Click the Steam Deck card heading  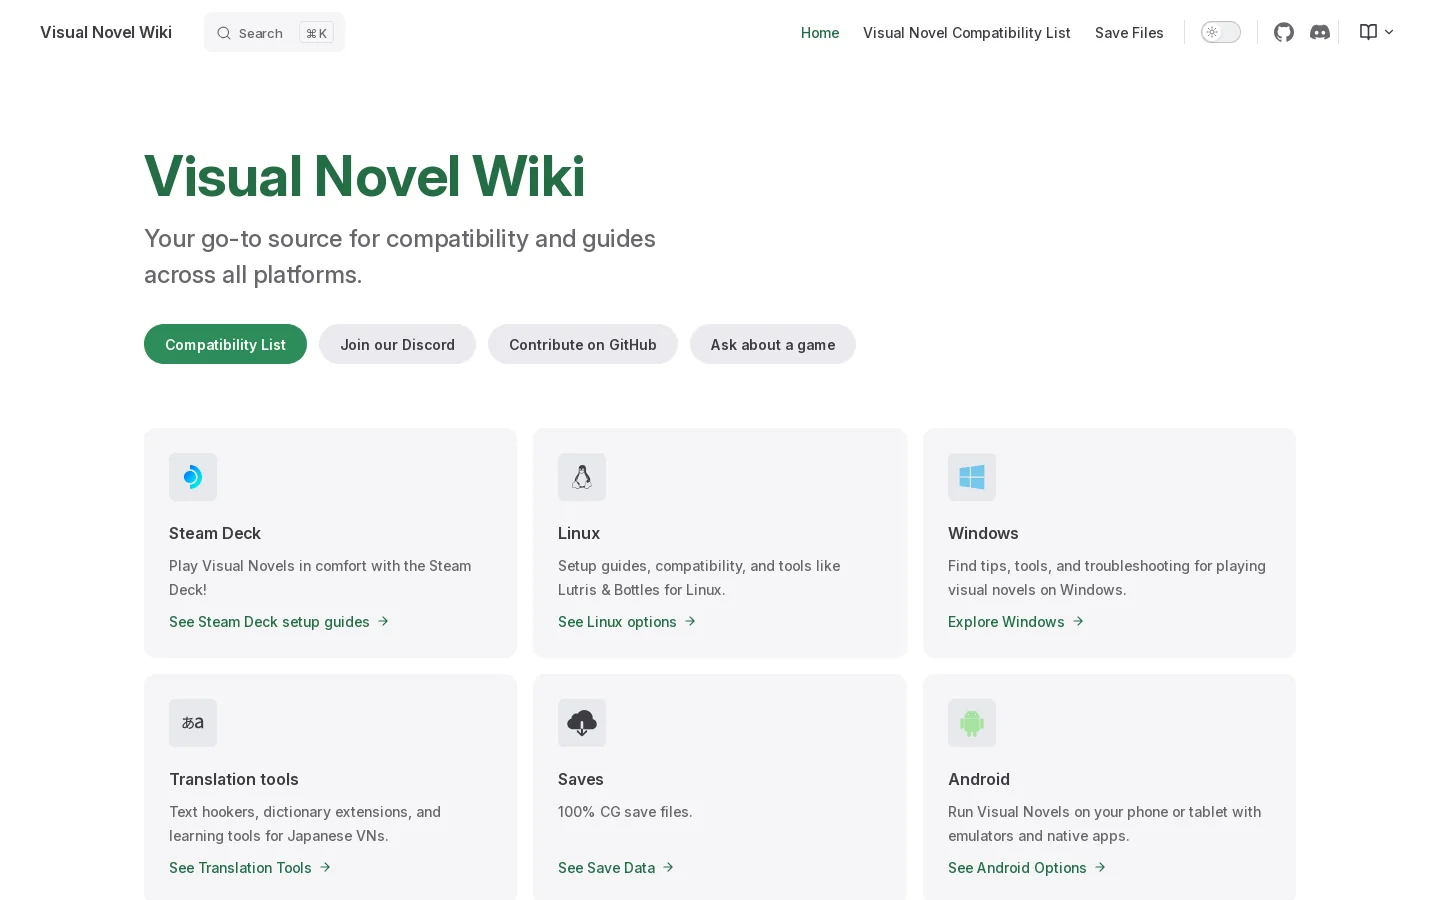215,533
